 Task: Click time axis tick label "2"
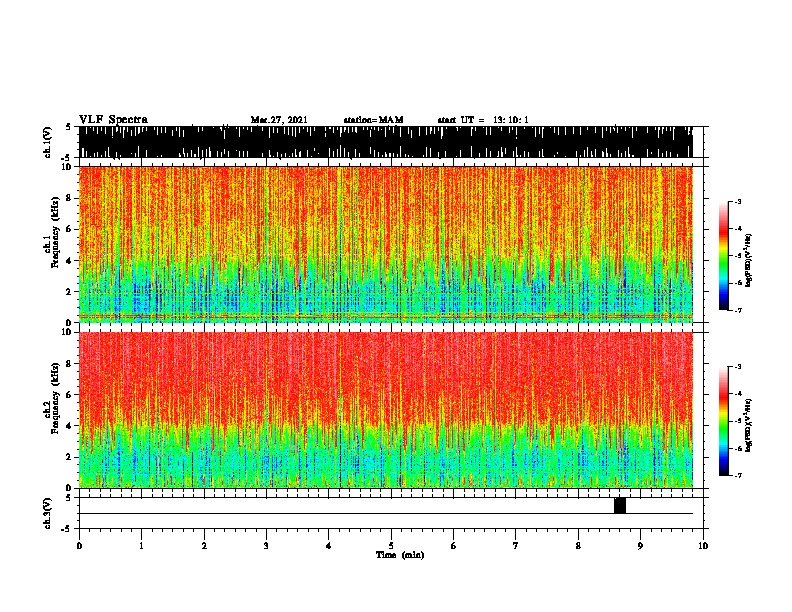pyautogui.click(x=204, y=546)
